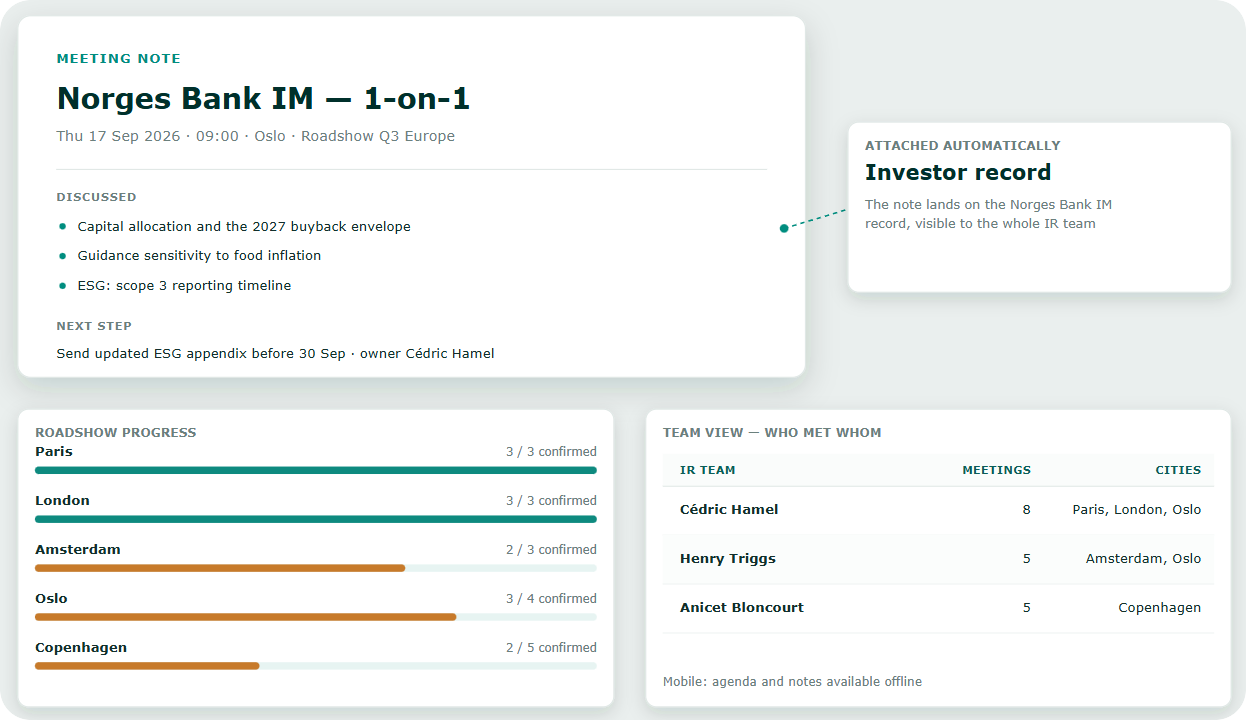Click the Paris, London, Oslo cities cell

1137,510
